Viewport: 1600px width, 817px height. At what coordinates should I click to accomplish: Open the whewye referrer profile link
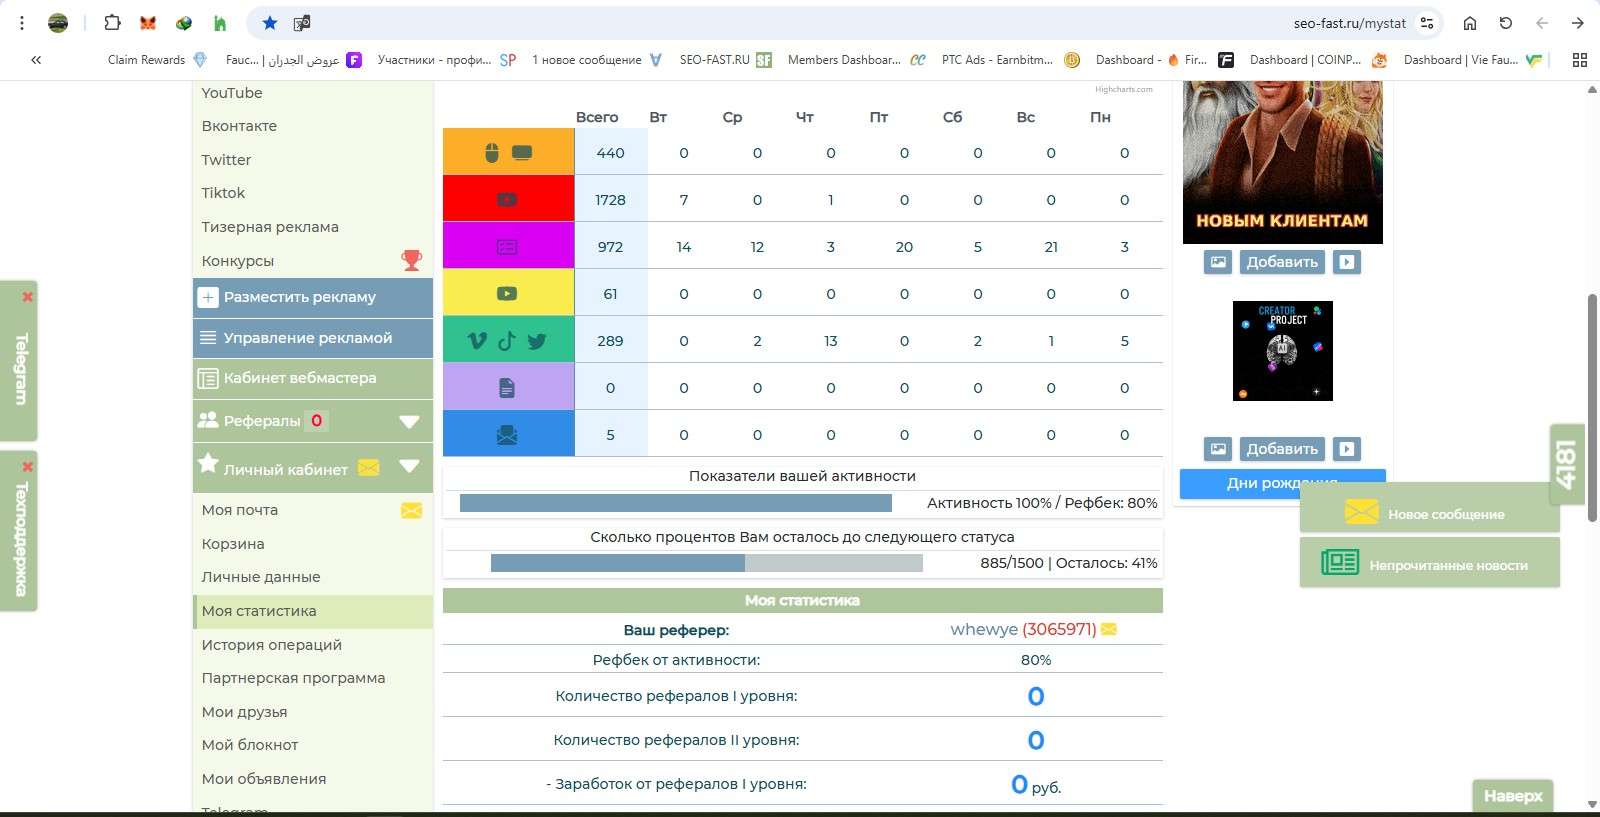pos(983,629)
